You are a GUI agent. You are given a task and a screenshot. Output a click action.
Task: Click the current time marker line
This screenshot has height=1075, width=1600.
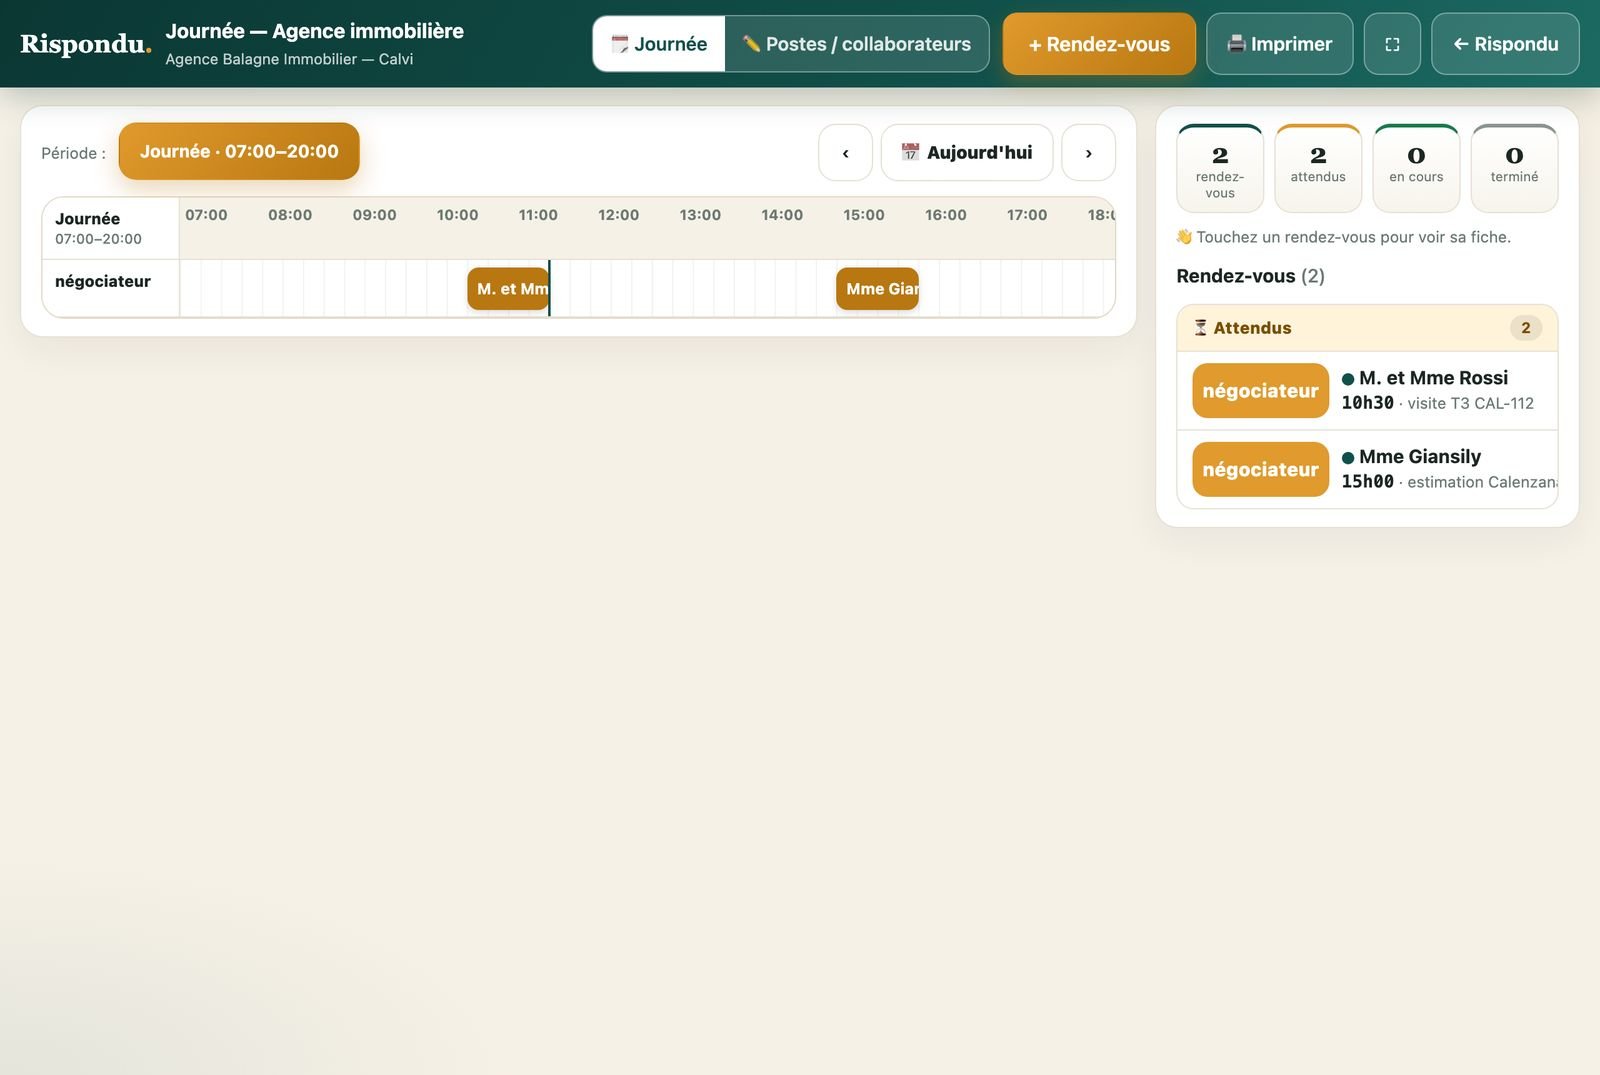[549, 288]
